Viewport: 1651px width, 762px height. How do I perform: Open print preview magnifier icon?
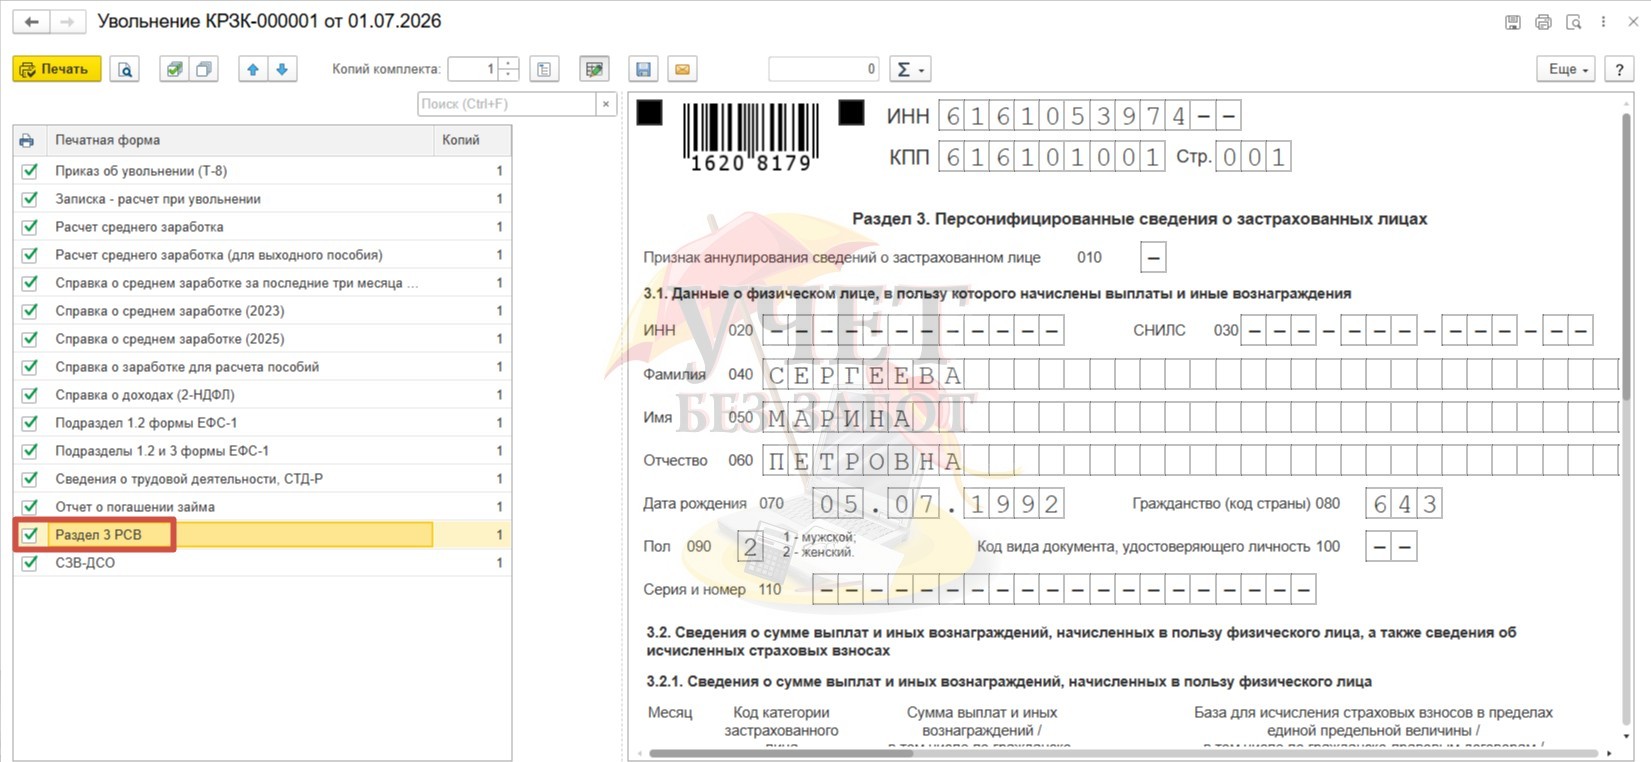click(x=125, y=69)
